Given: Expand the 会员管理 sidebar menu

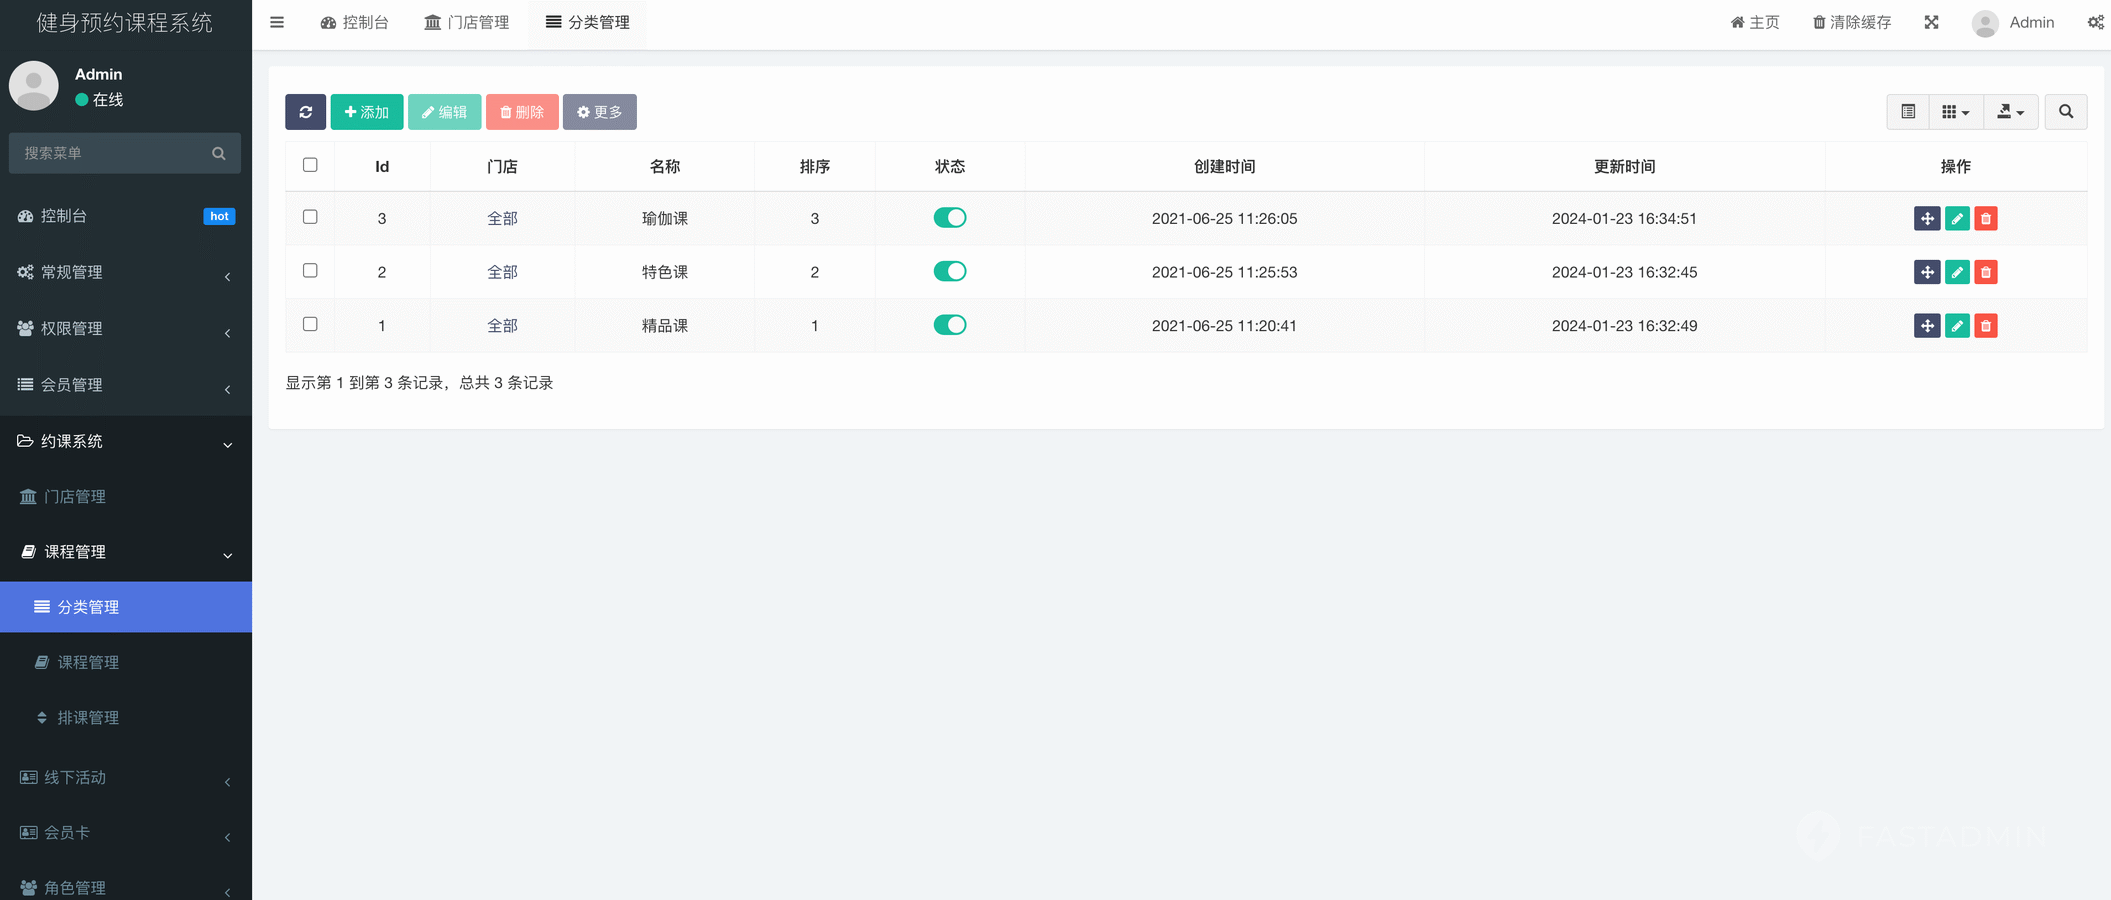Looking at the screenshot, I should coord(125,385).
